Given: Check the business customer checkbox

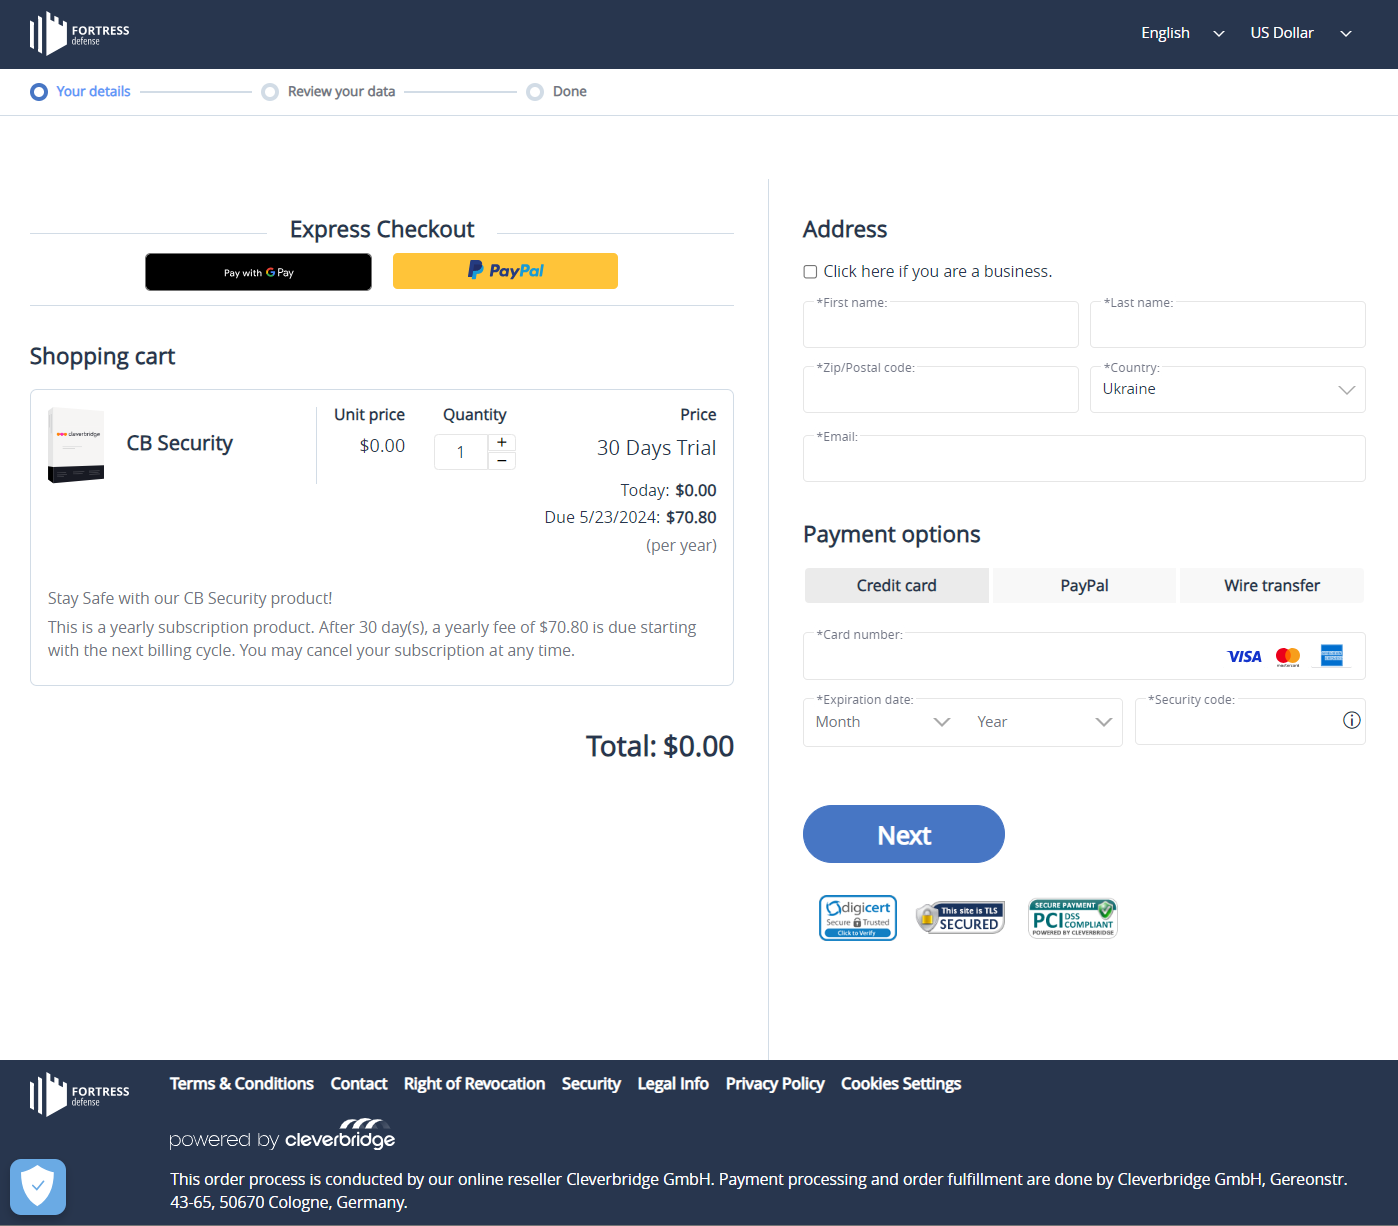Looking at the screenshot, I should click(x=811, y=272).
